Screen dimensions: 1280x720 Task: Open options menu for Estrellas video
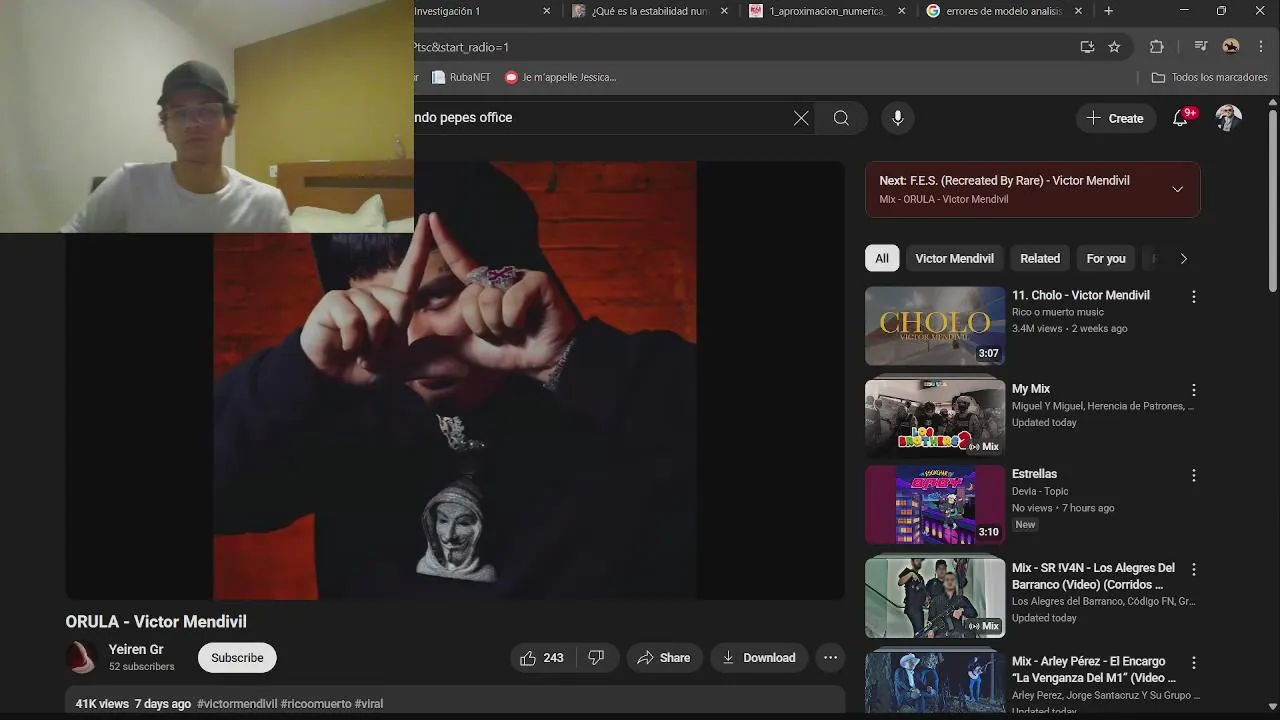(1193, 476)
